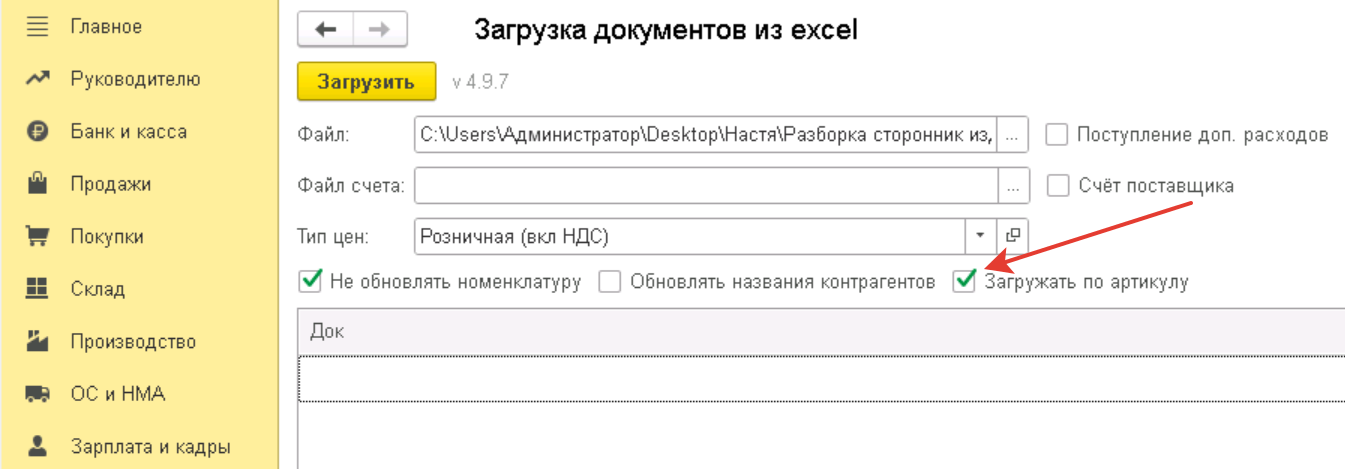
Task: Click the factory icon for Производство
Action: click(37, 342)
